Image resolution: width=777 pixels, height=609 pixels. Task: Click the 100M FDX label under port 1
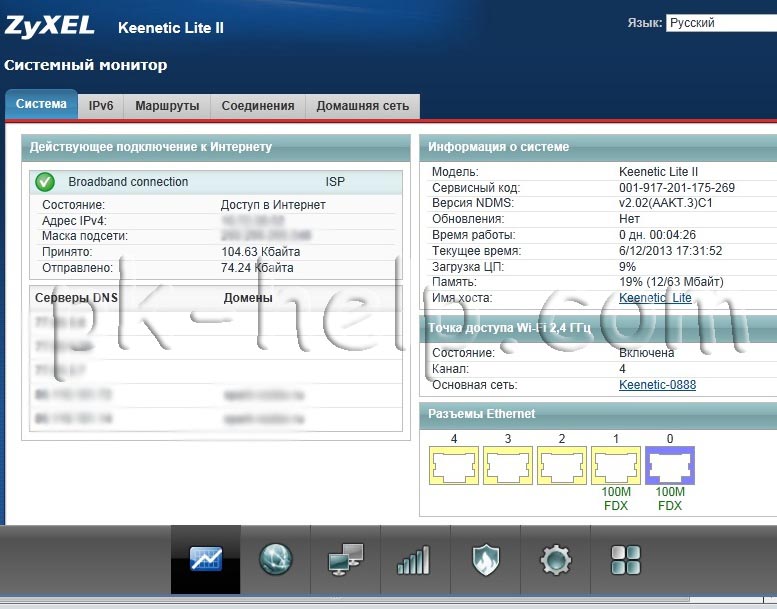pyautogui.click(x=616, y=498)
